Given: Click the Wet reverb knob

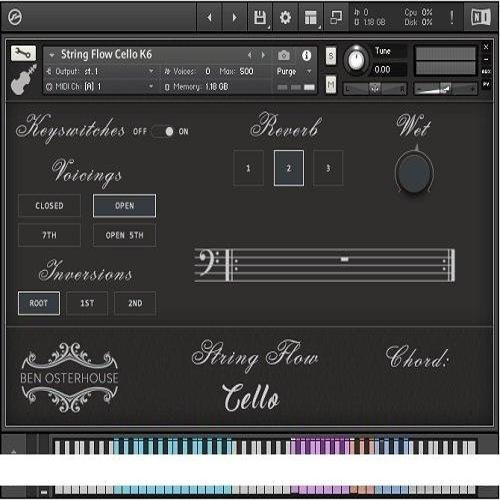Looking at the screenshot, I should click(414, 173).
